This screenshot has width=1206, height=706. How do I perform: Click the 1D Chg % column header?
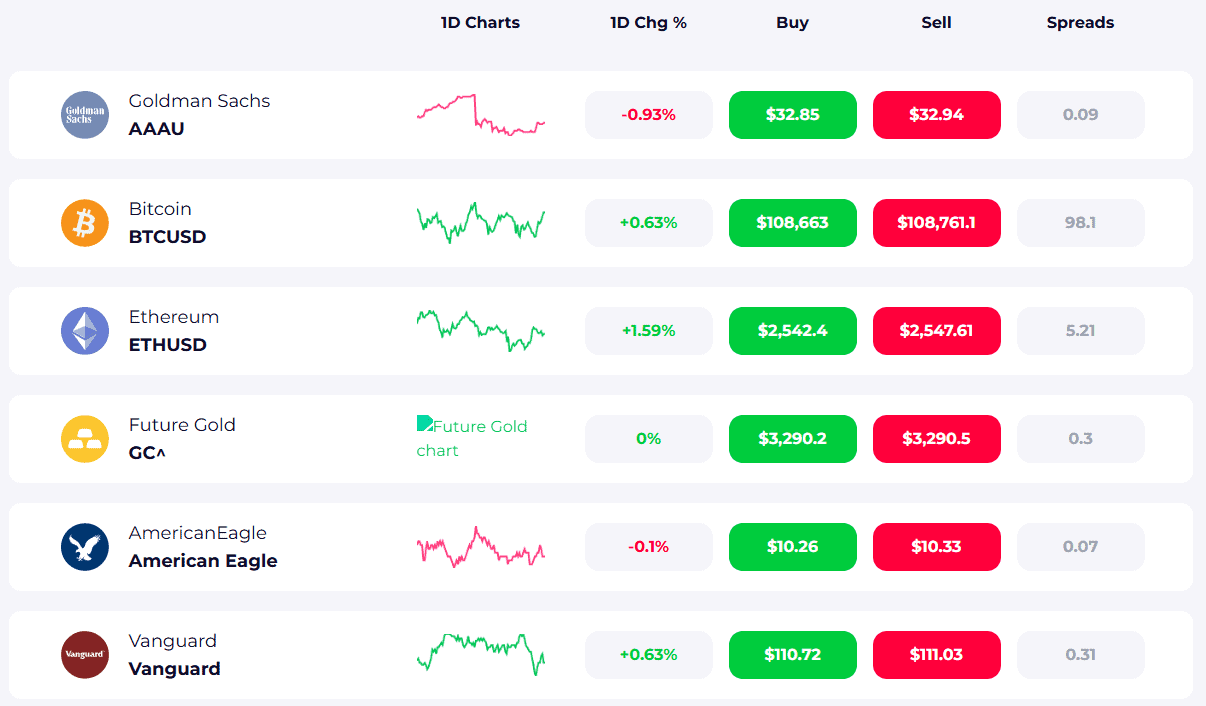648,22
